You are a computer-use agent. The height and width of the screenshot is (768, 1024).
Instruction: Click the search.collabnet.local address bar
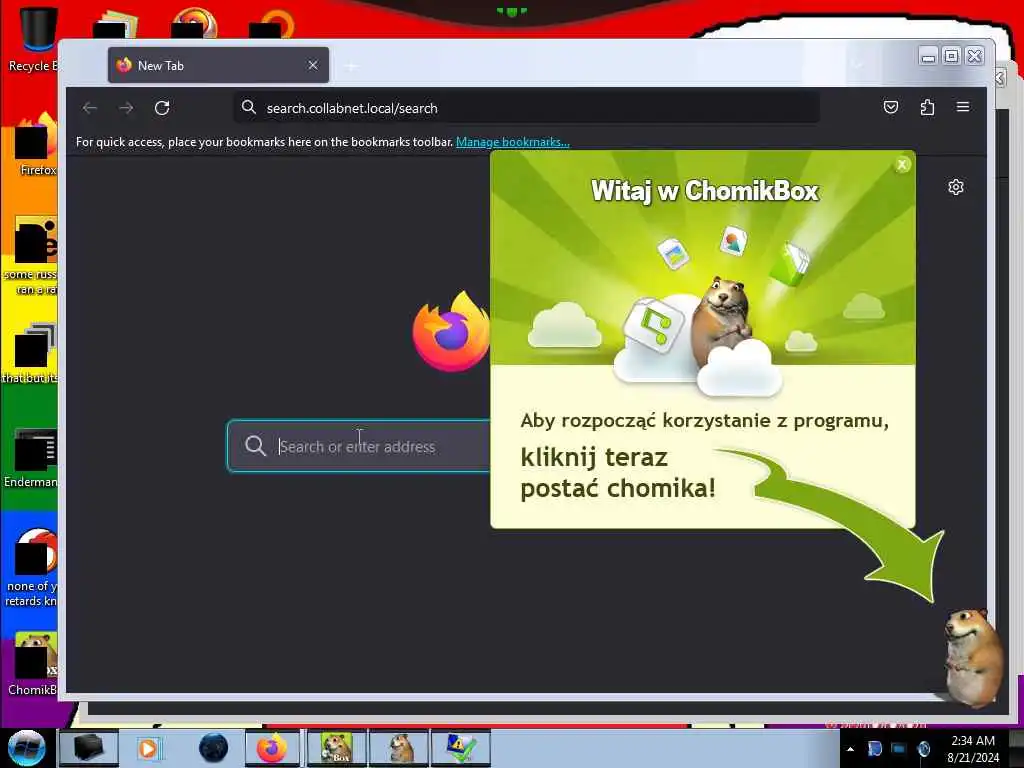pyautogui.click(x=526, y=108)
